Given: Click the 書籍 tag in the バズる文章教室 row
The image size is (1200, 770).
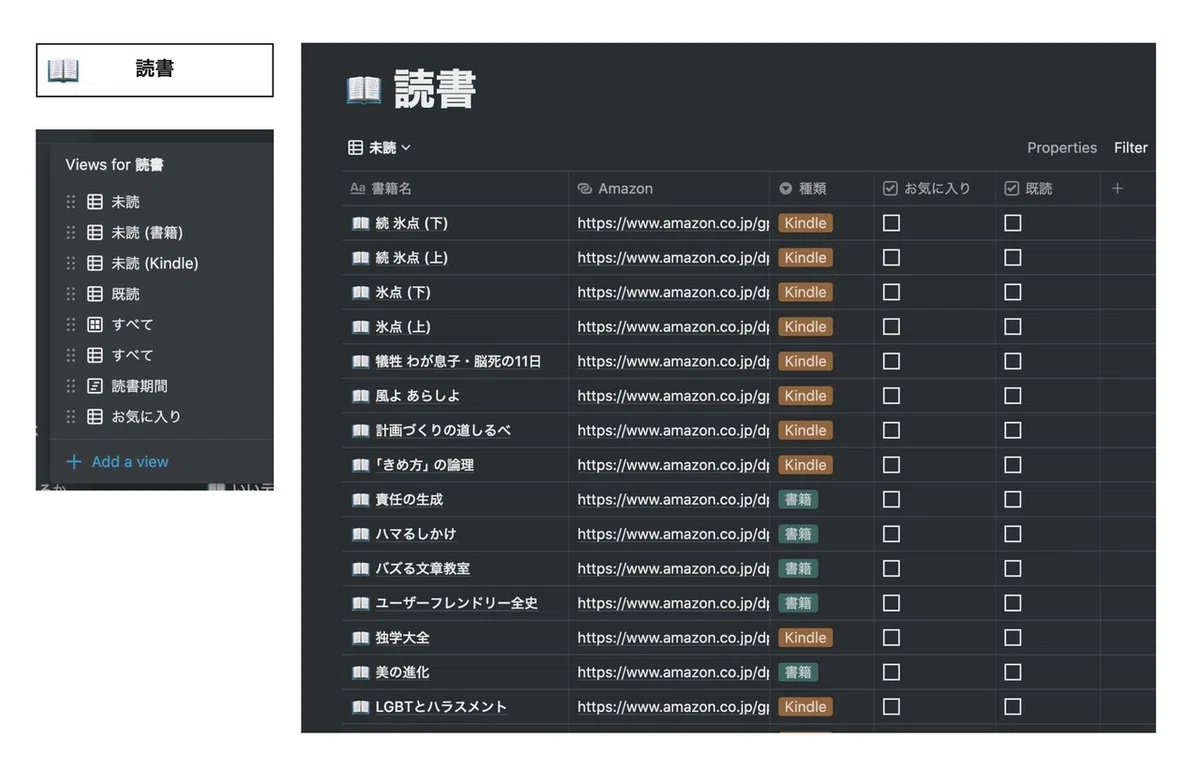Looking at the screenshot, I should tap(798, 568).
